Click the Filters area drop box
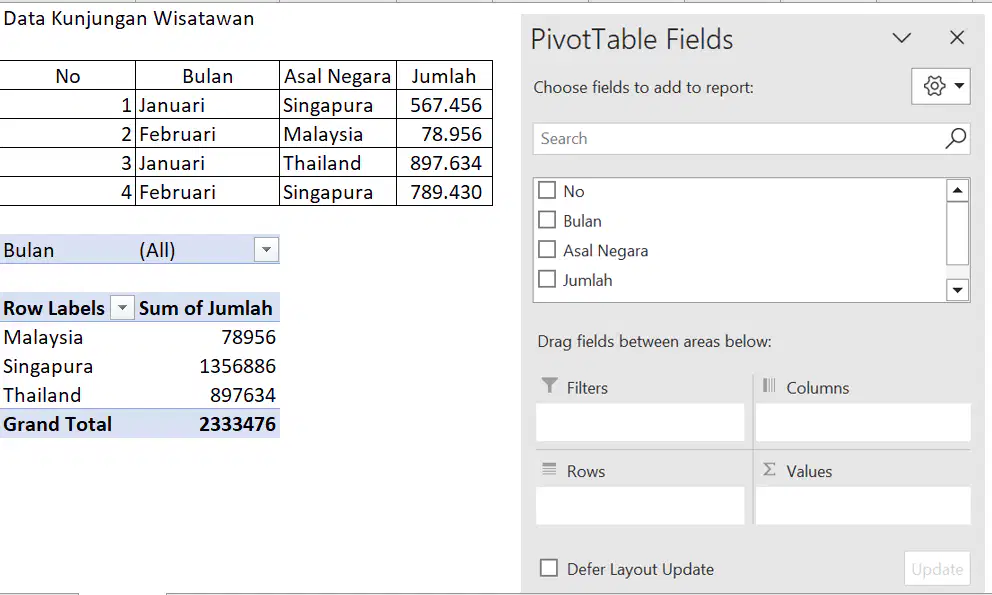The width and height of the screenshot is (992, 595). tap(640, 422)
